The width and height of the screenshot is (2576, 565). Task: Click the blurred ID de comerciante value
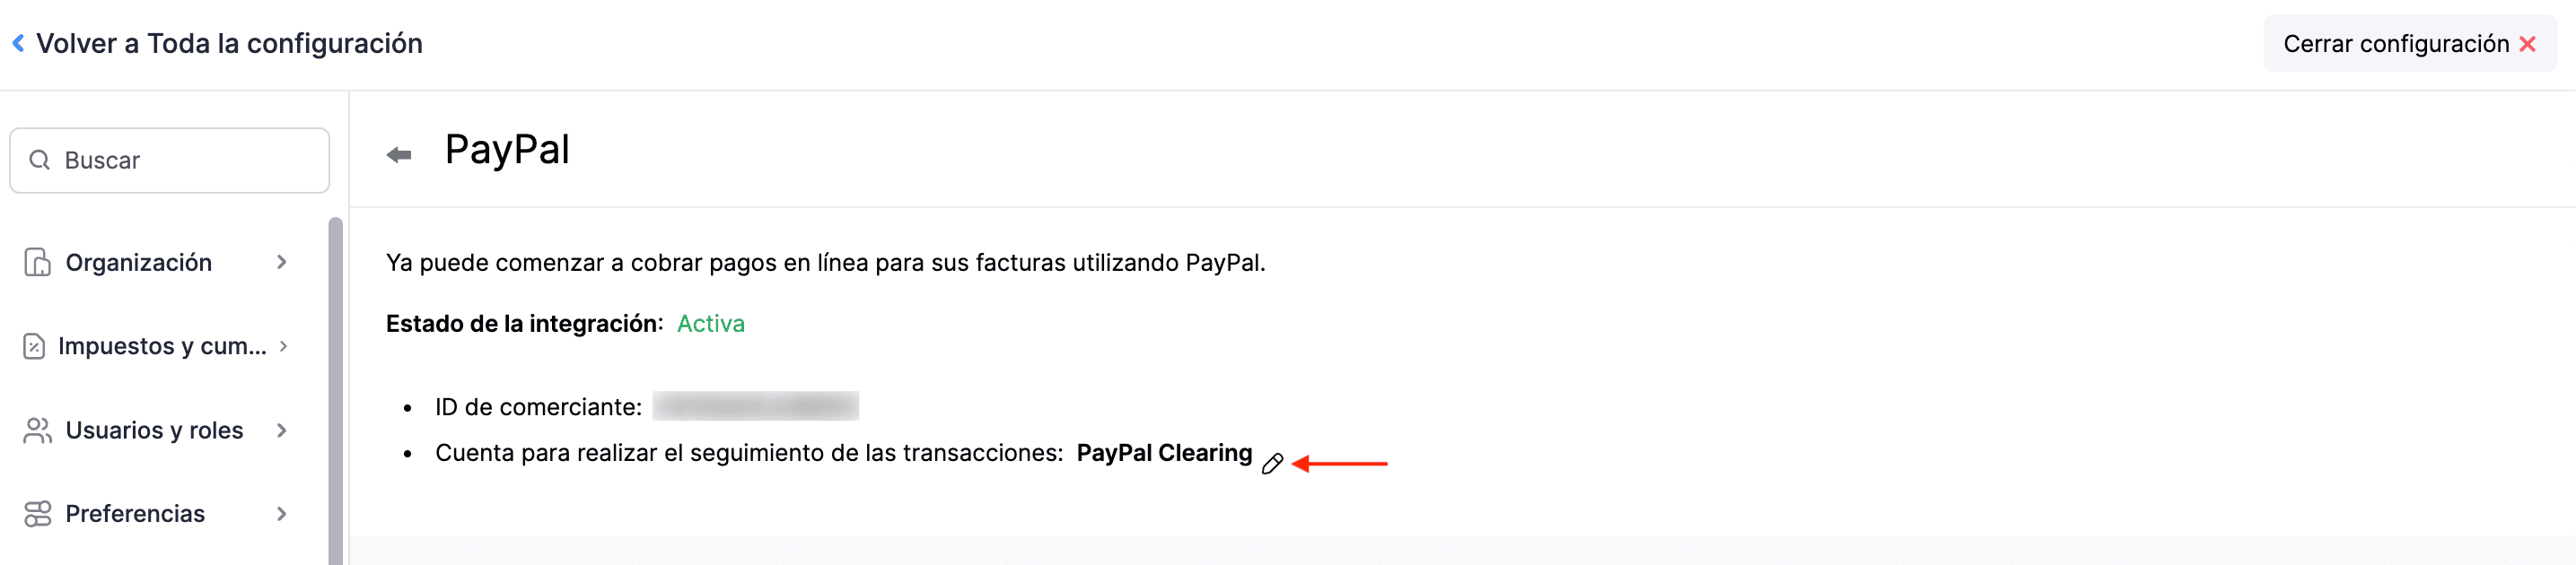(x=756, y=406)
